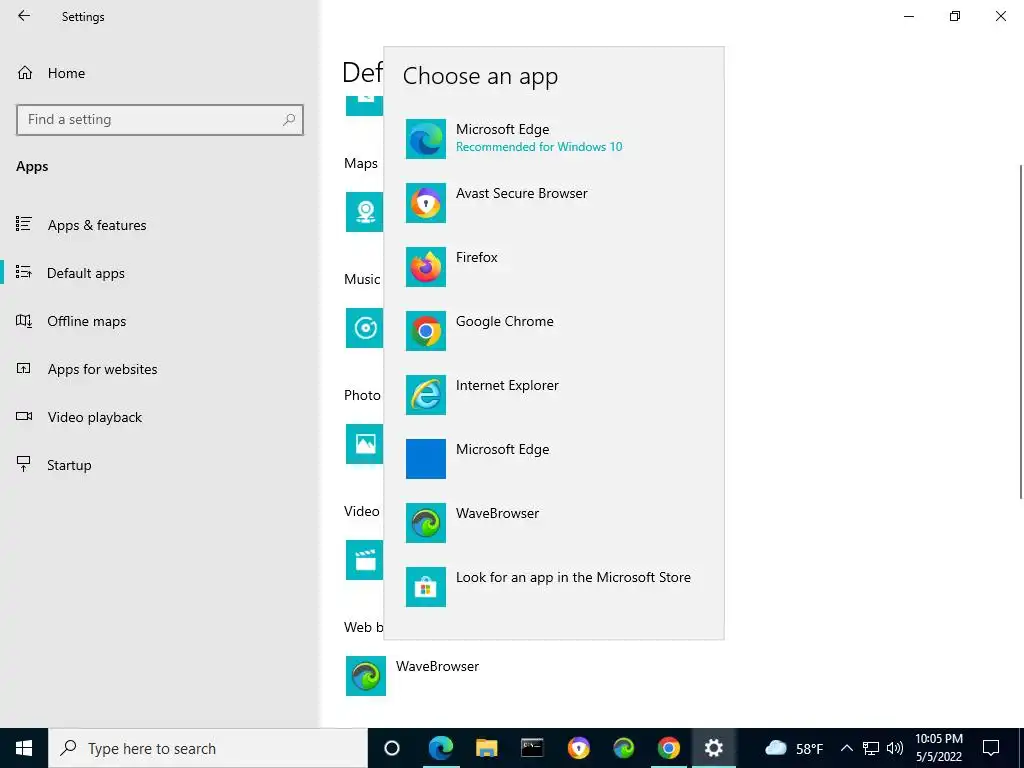Image resolution: width=1024 pixels, height=768 pixels.
Task: Click the search magnifier in Find a setting
Action: (x=289, y=120)
